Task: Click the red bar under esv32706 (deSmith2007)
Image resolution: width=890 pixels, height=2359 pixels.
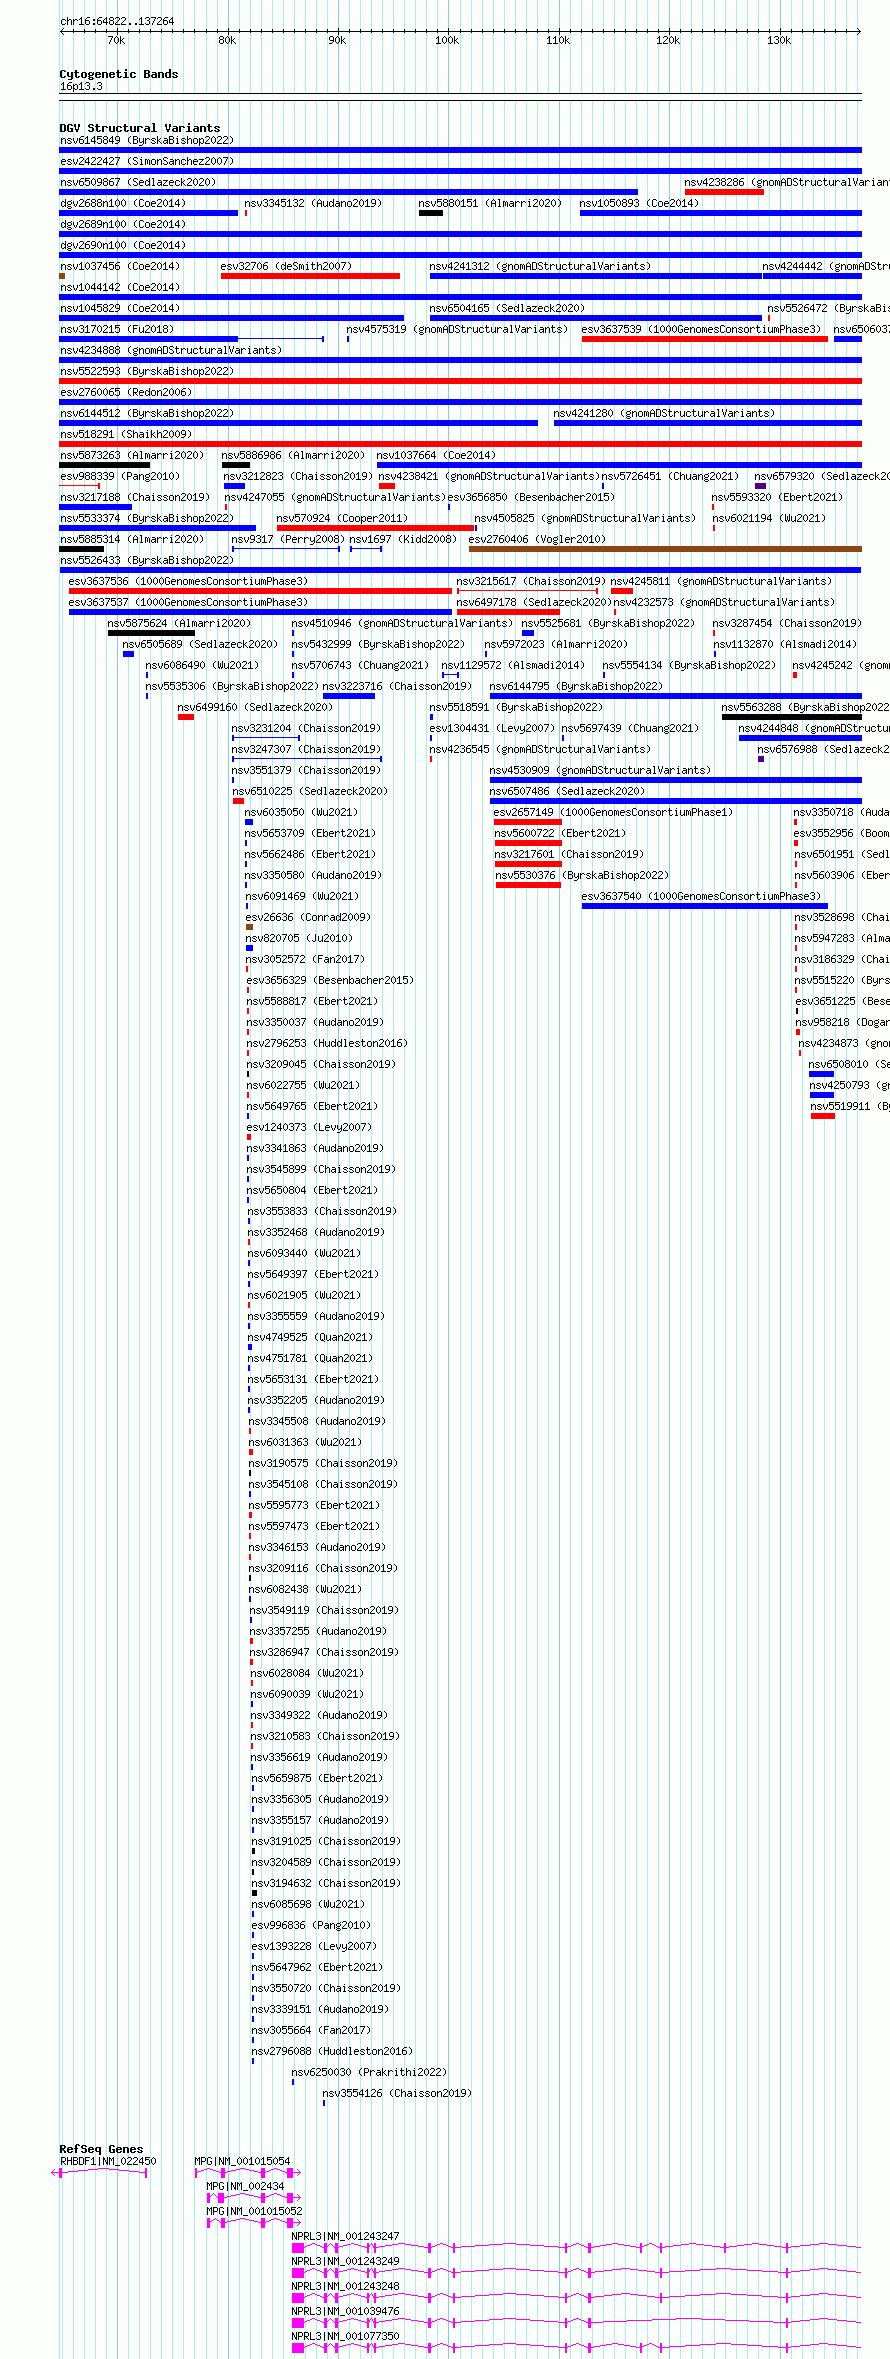Action: [310, 276]
